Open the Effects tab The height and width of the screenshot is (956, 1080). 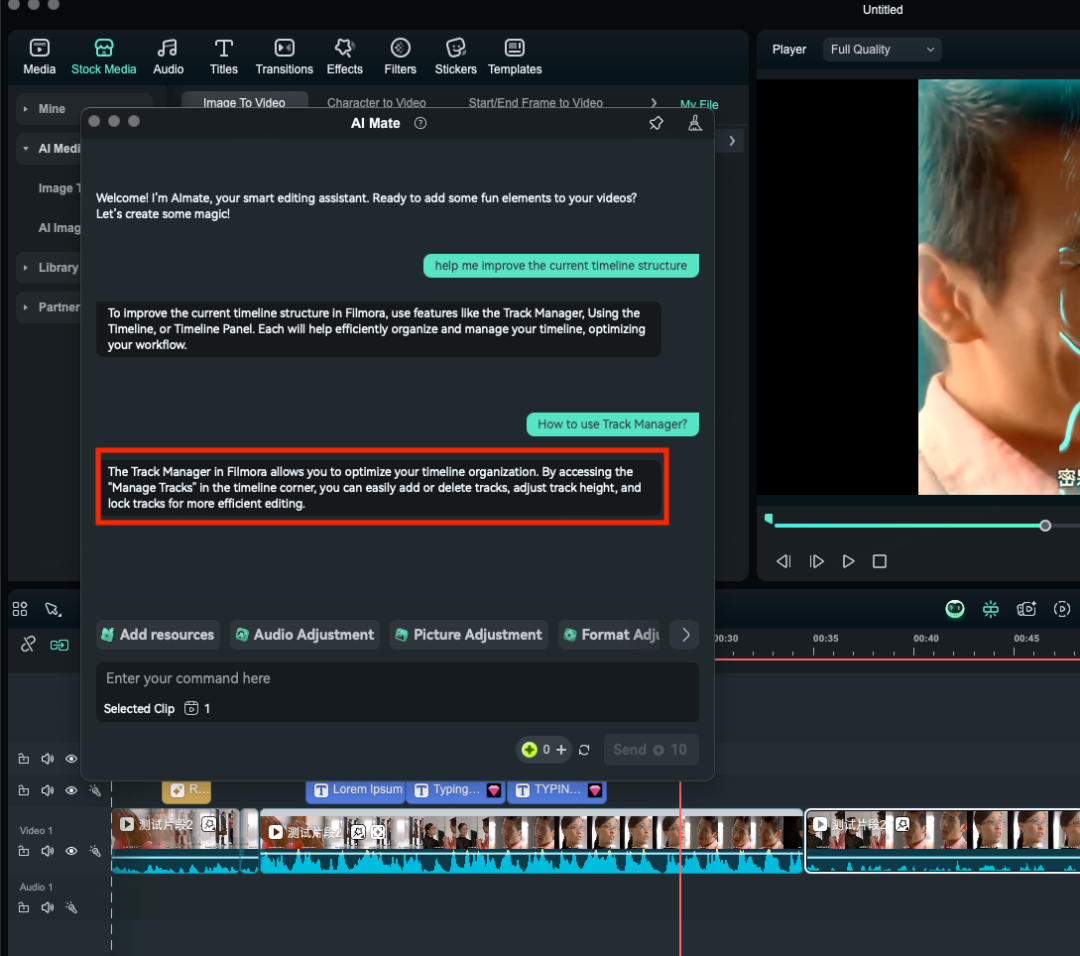tap(344, 56)
